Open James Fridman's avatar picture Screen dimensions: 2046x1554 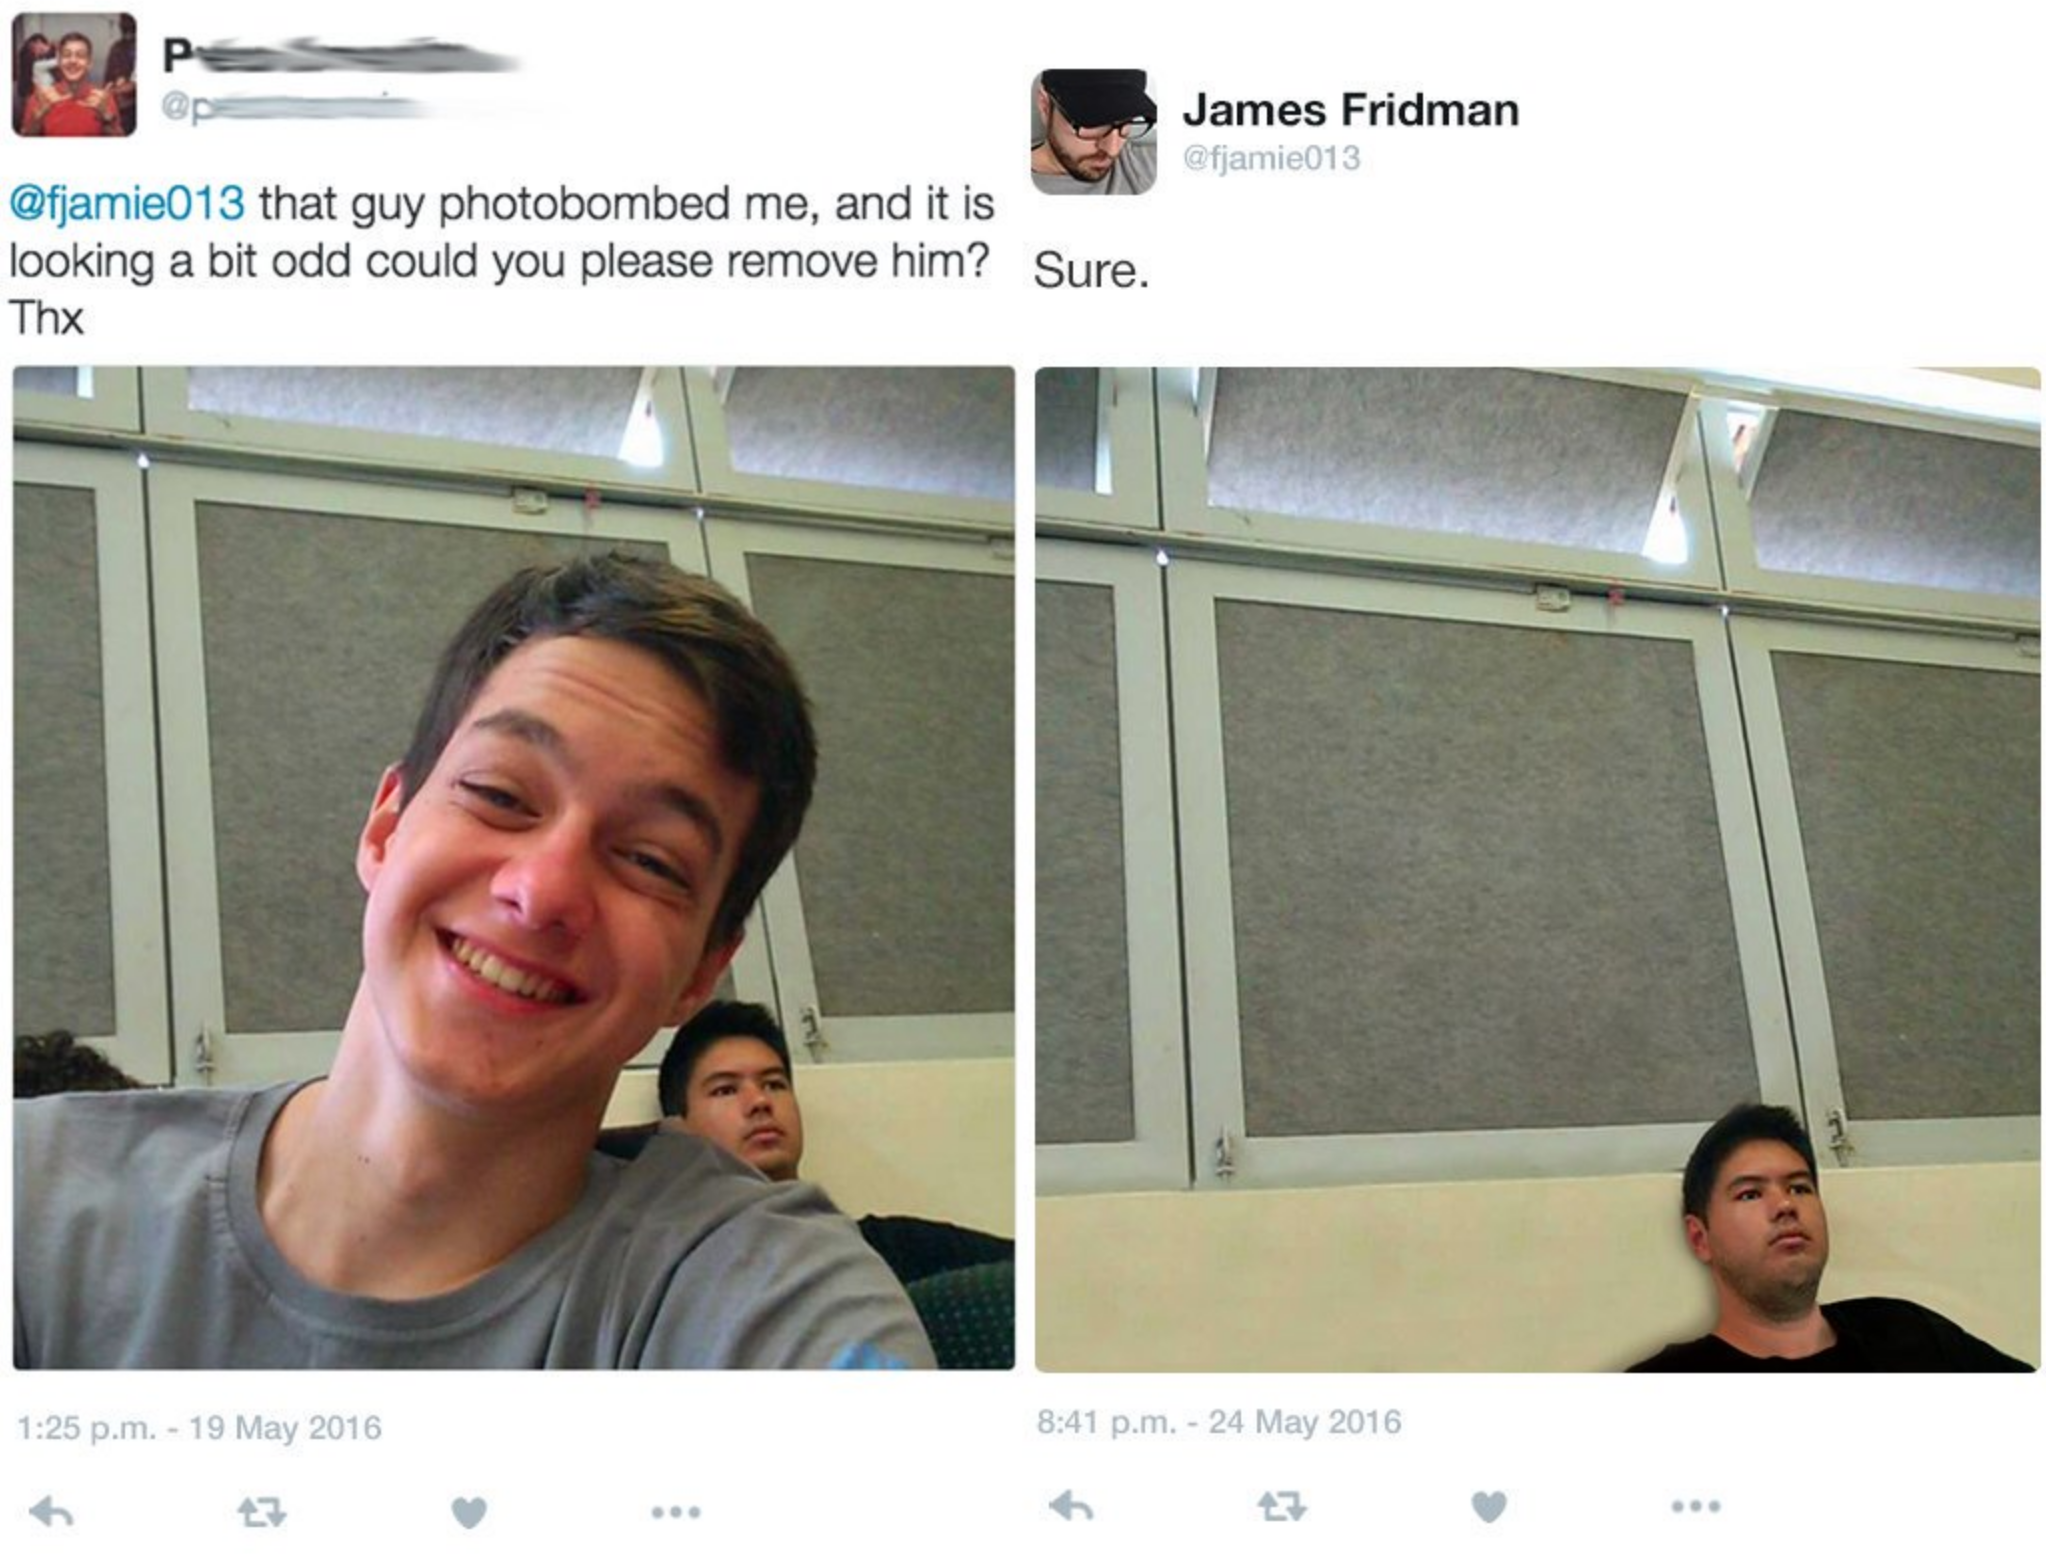(1093, 131)
